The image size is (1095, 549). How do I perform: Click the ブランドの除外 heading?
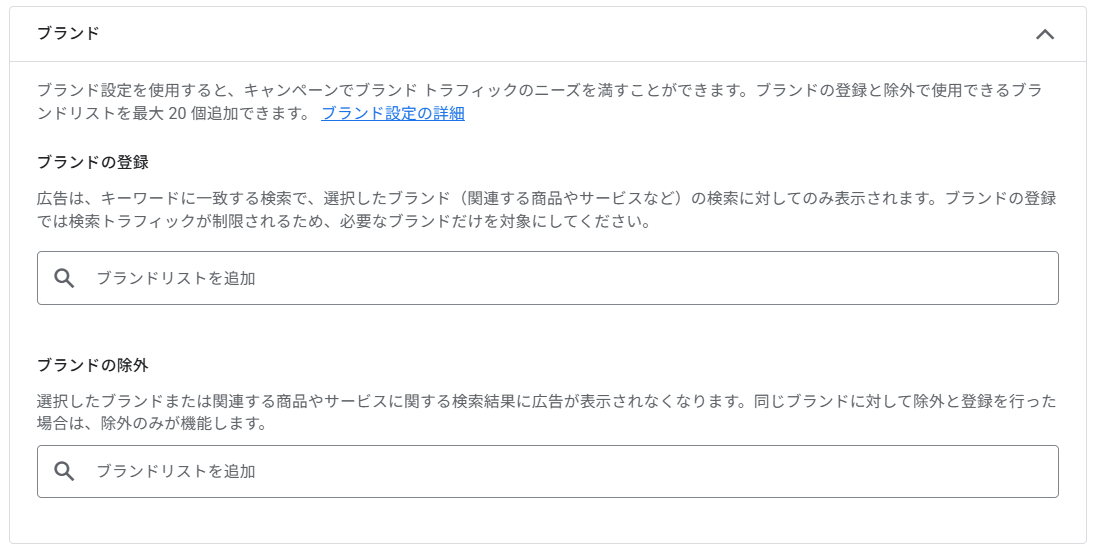tap(93, 365)
